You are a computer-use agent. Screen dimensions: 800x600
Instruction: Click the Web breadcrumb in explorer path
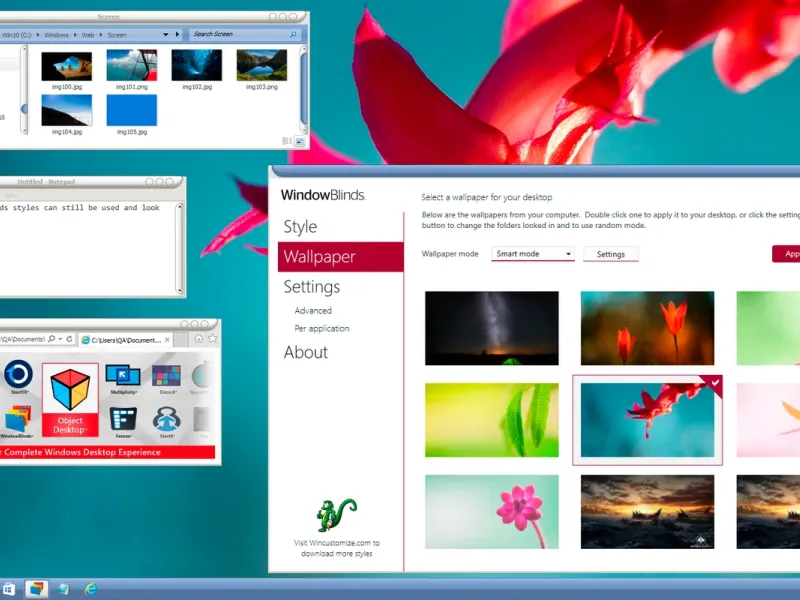coord(88,35)
